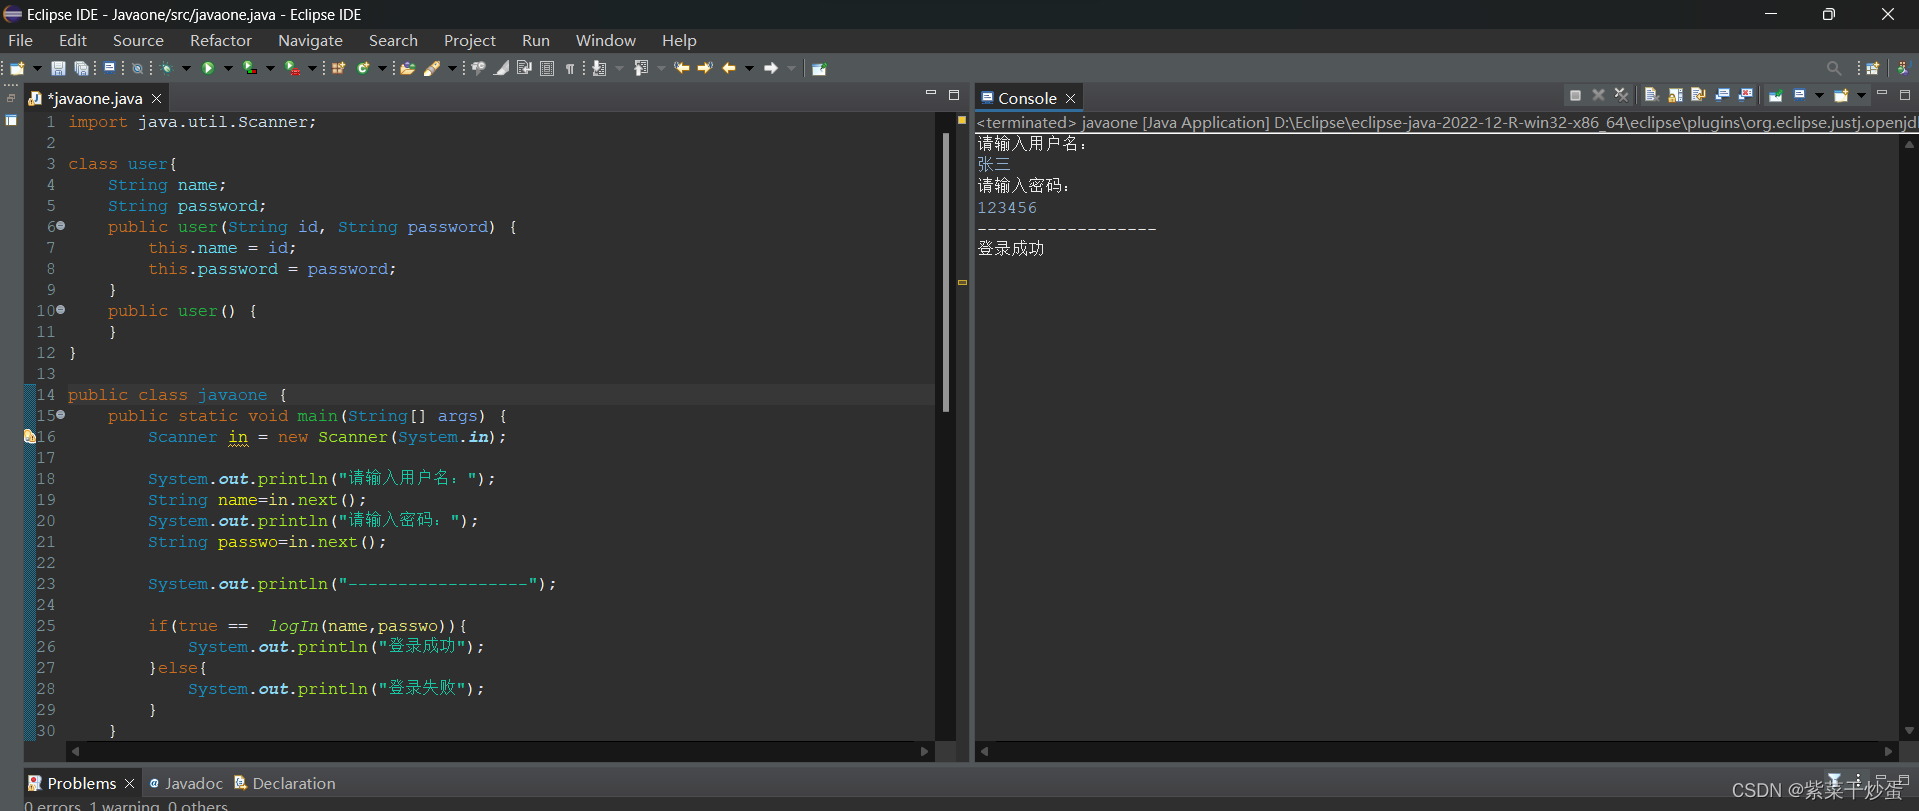
Task: Click the External Tools run icon
Action: [292, 68]
